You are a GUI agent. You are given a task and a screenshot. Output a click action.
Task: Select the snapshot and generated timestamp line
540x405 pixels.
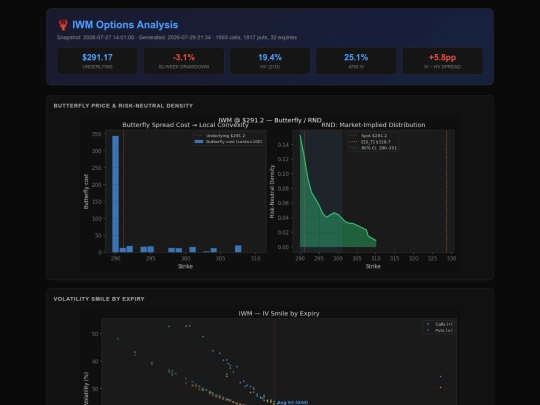coord(177,38)
